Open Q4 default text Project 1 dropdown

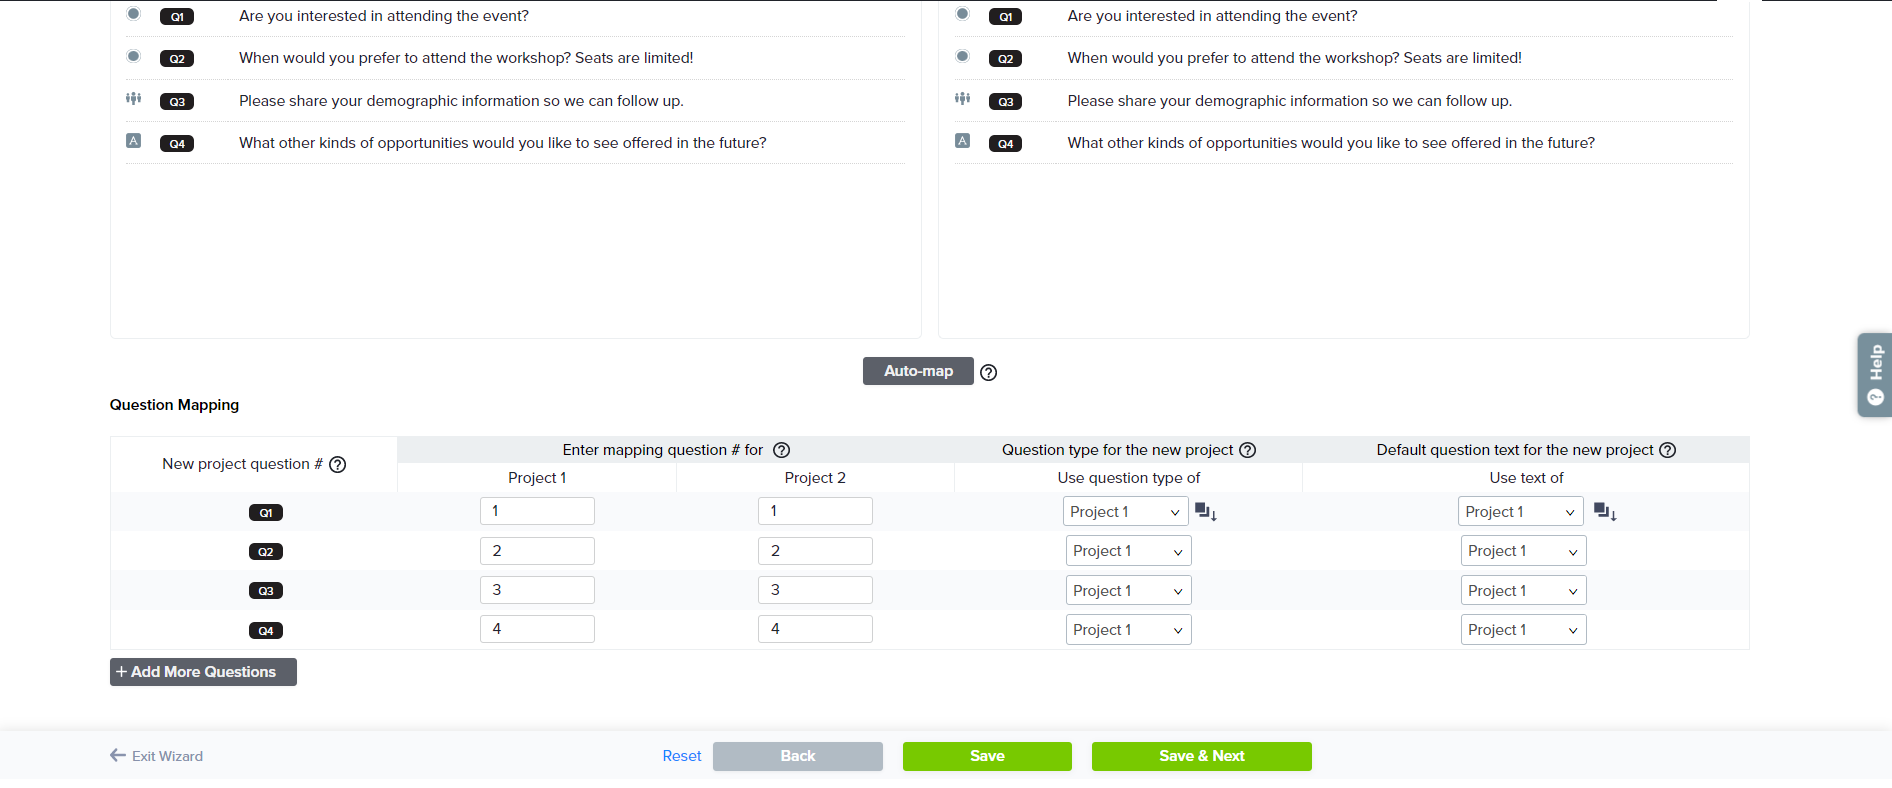[1523, 630]
